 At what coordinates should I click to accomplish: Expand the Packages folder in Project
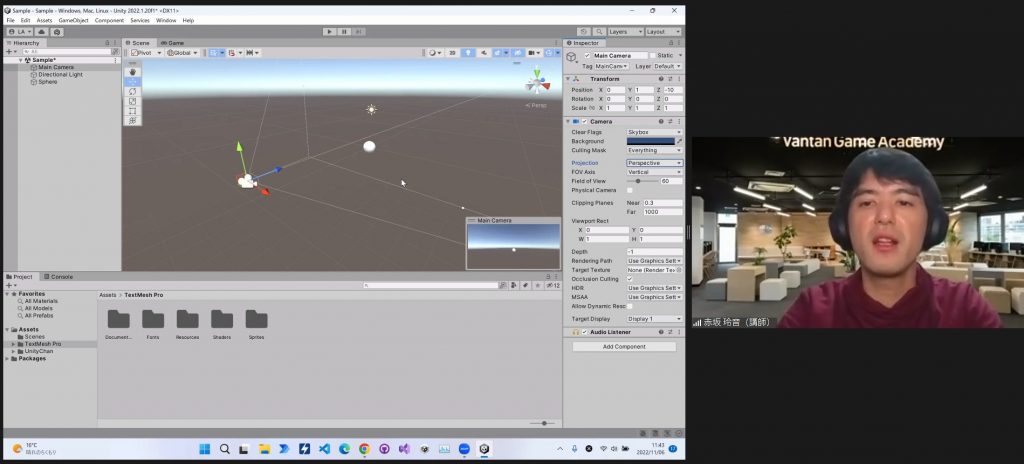pos(7,358)
